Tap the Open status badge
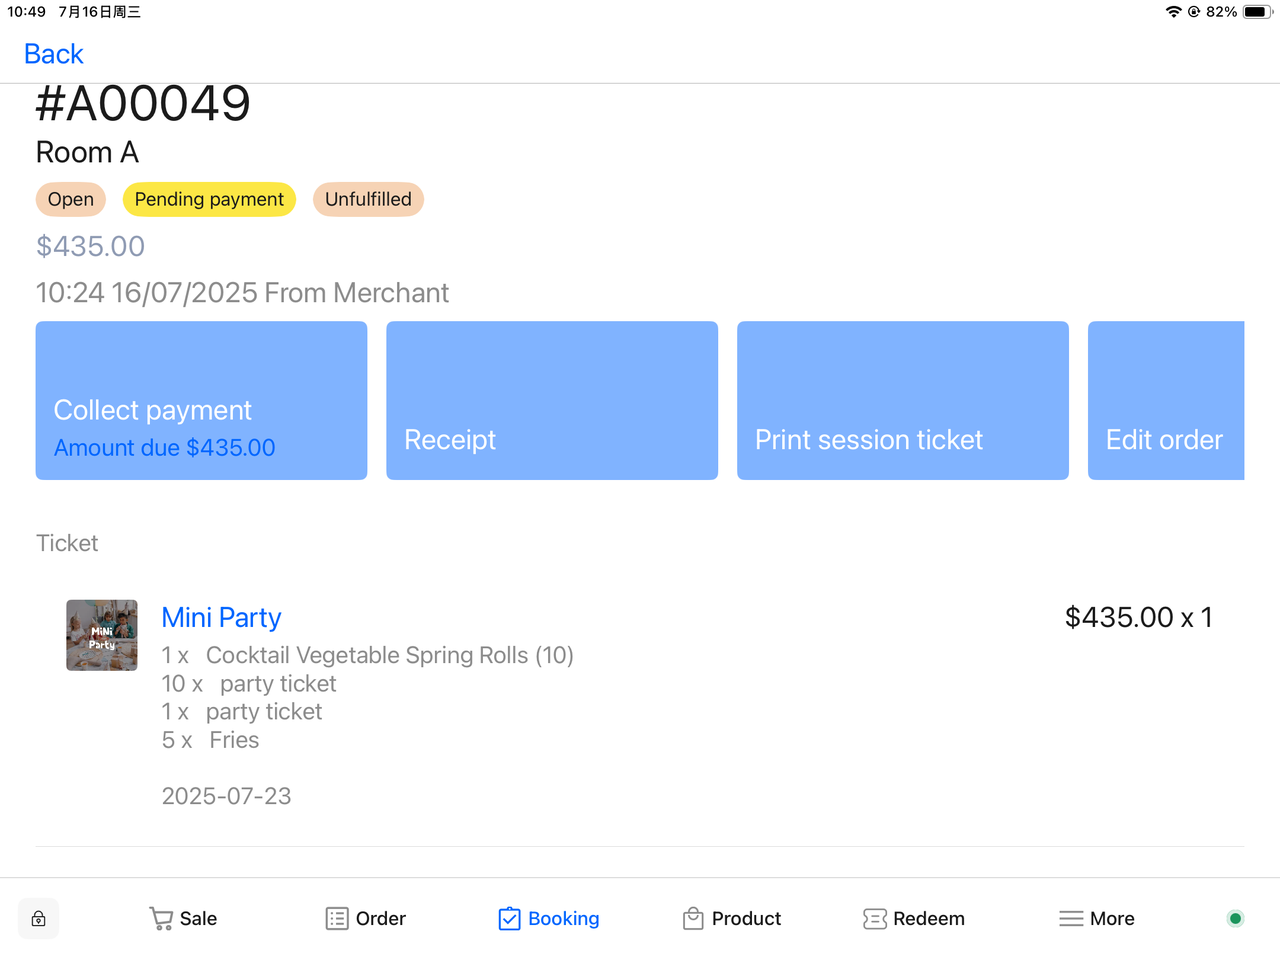The image size is (1280, 960). click(x=71, y=199)
